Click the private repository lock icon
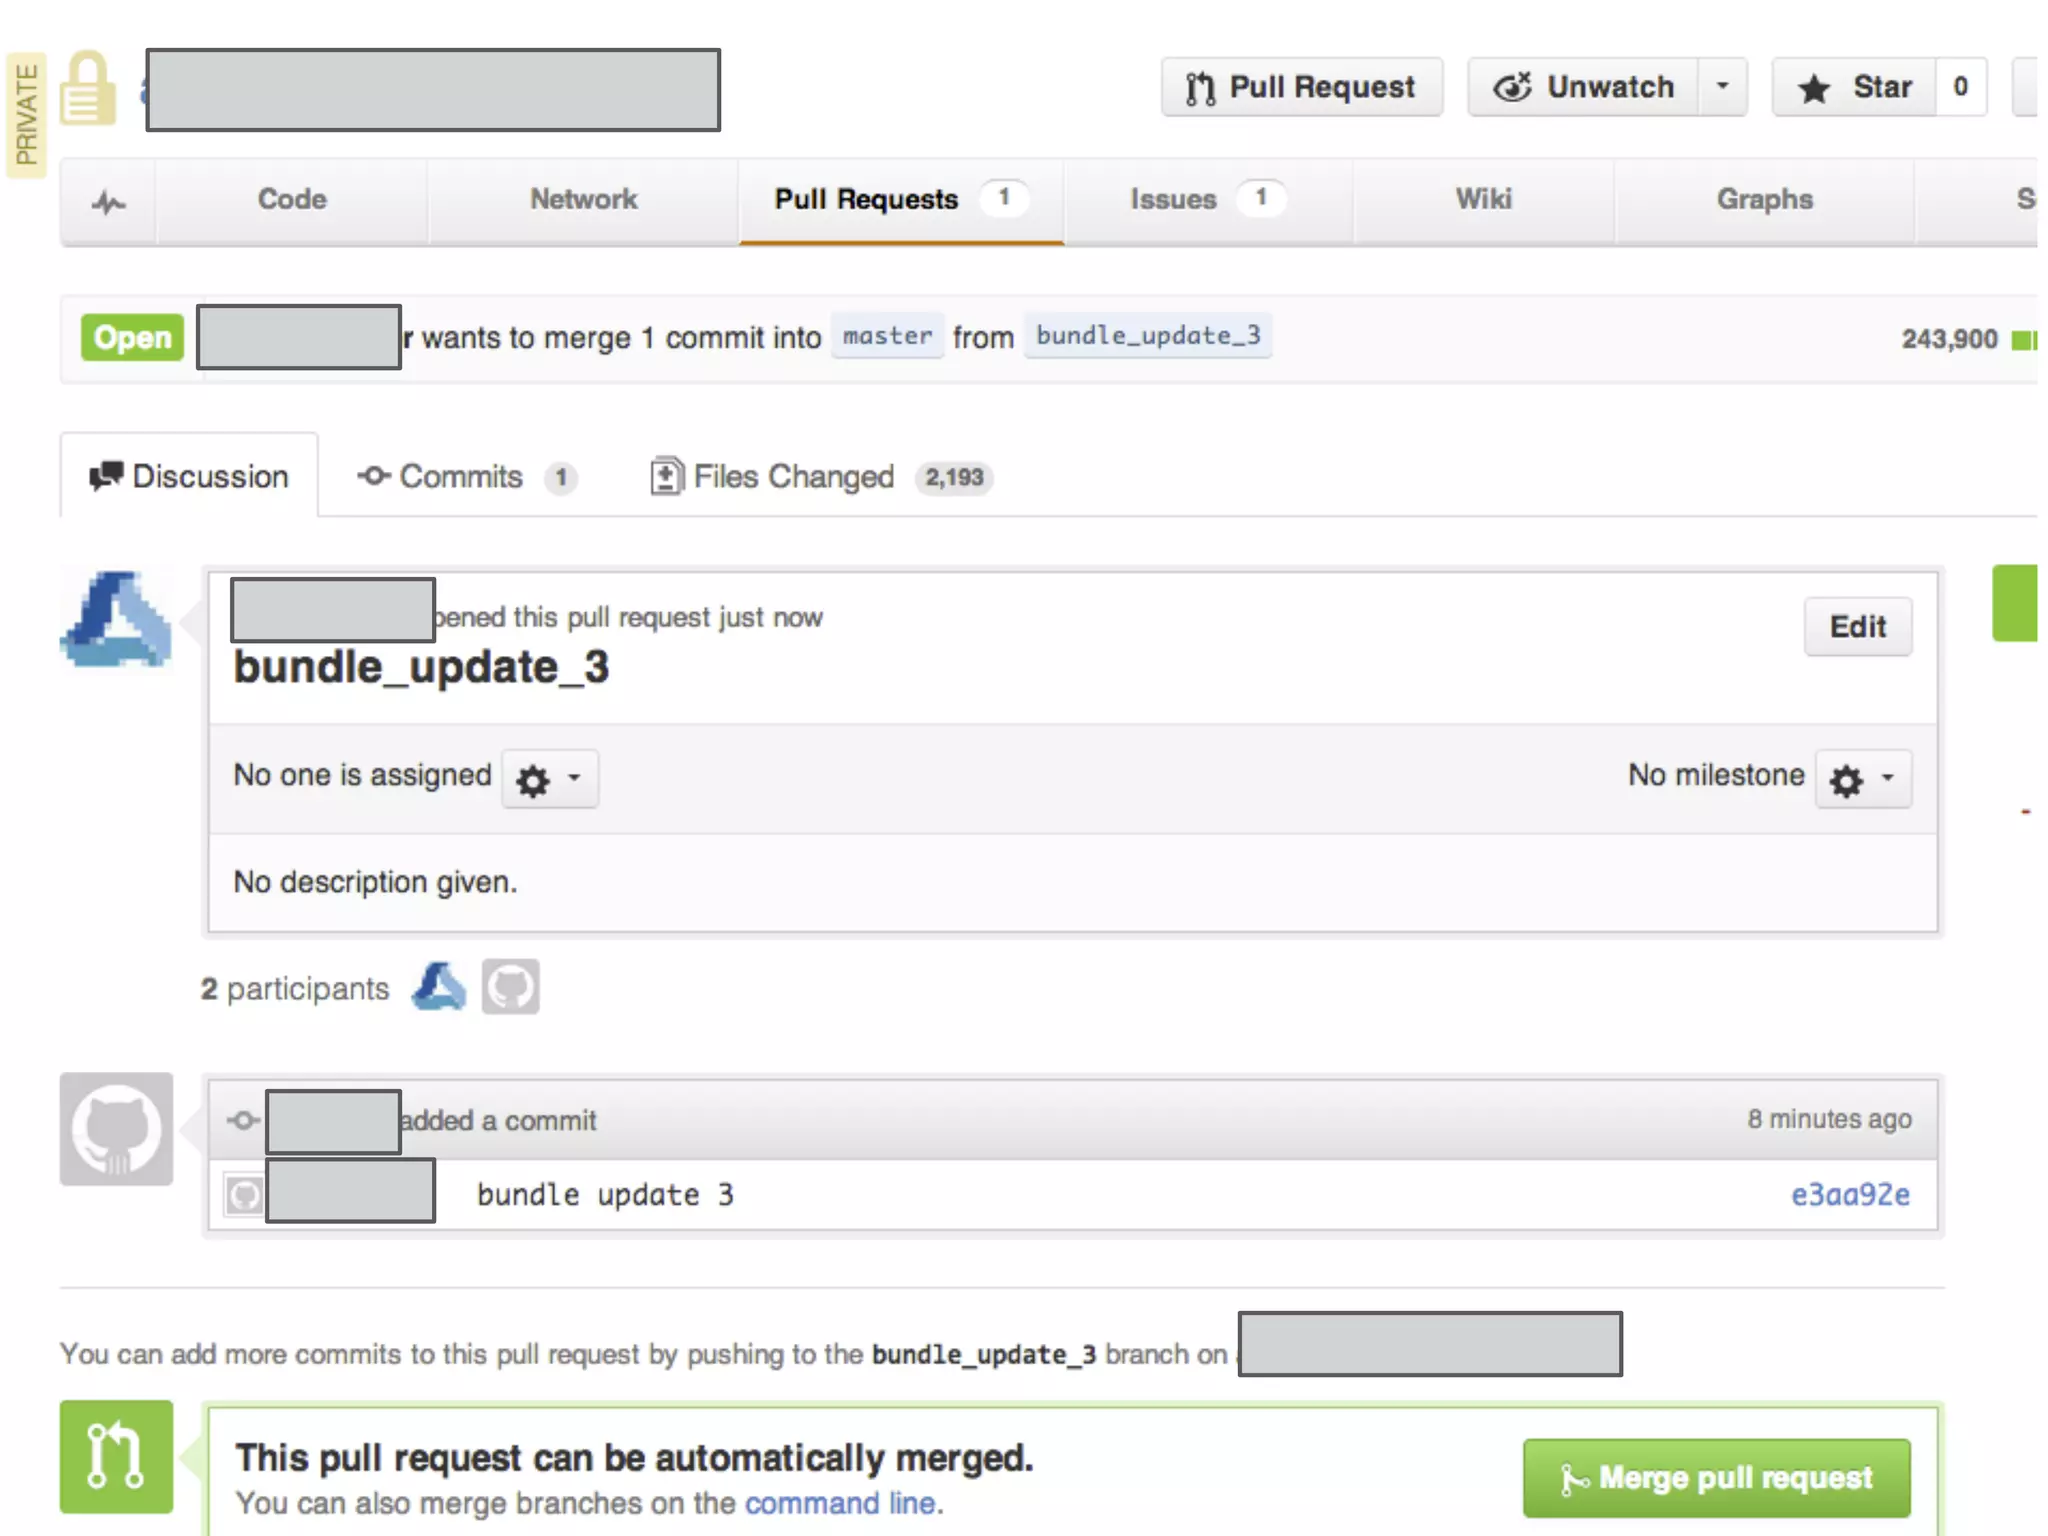This screenshot has height=1536, width=2048. coord(88,90)
